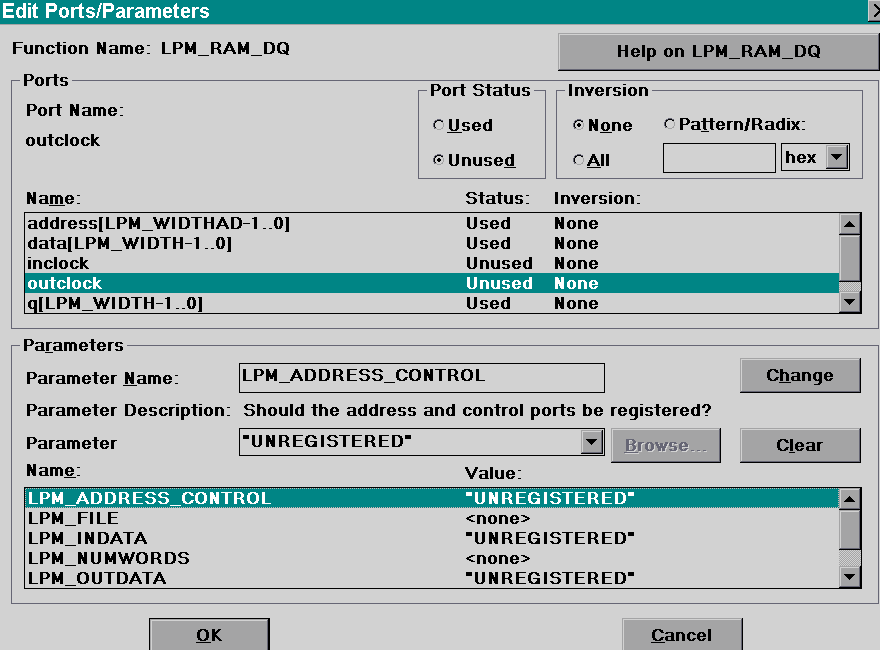
Task: Close the Edit Ports/Parameters dialog
Action: (x=874, y=10)
